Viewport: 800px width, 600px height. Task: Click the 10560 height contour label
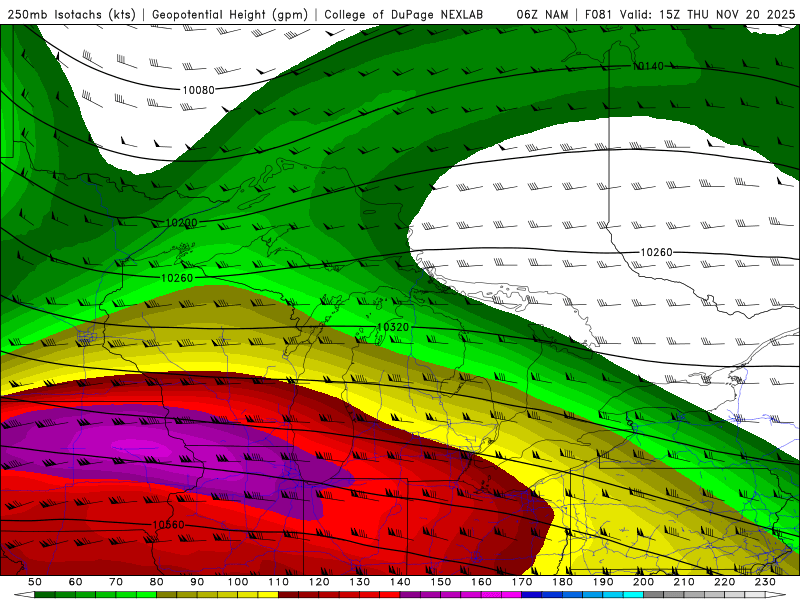(168, 525)
